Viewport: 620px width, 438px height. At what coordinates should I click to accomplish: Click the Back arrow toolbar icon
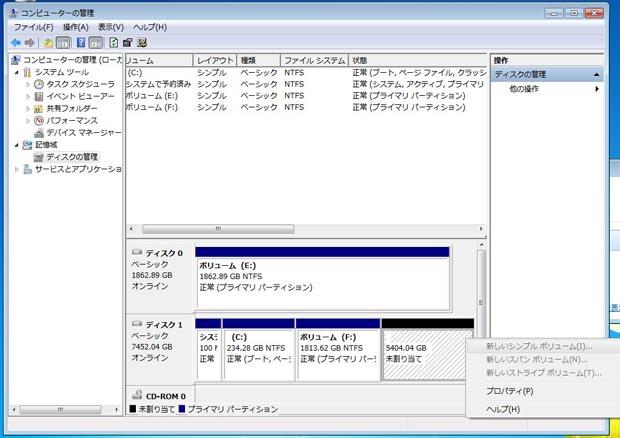[x=15, y=43]
